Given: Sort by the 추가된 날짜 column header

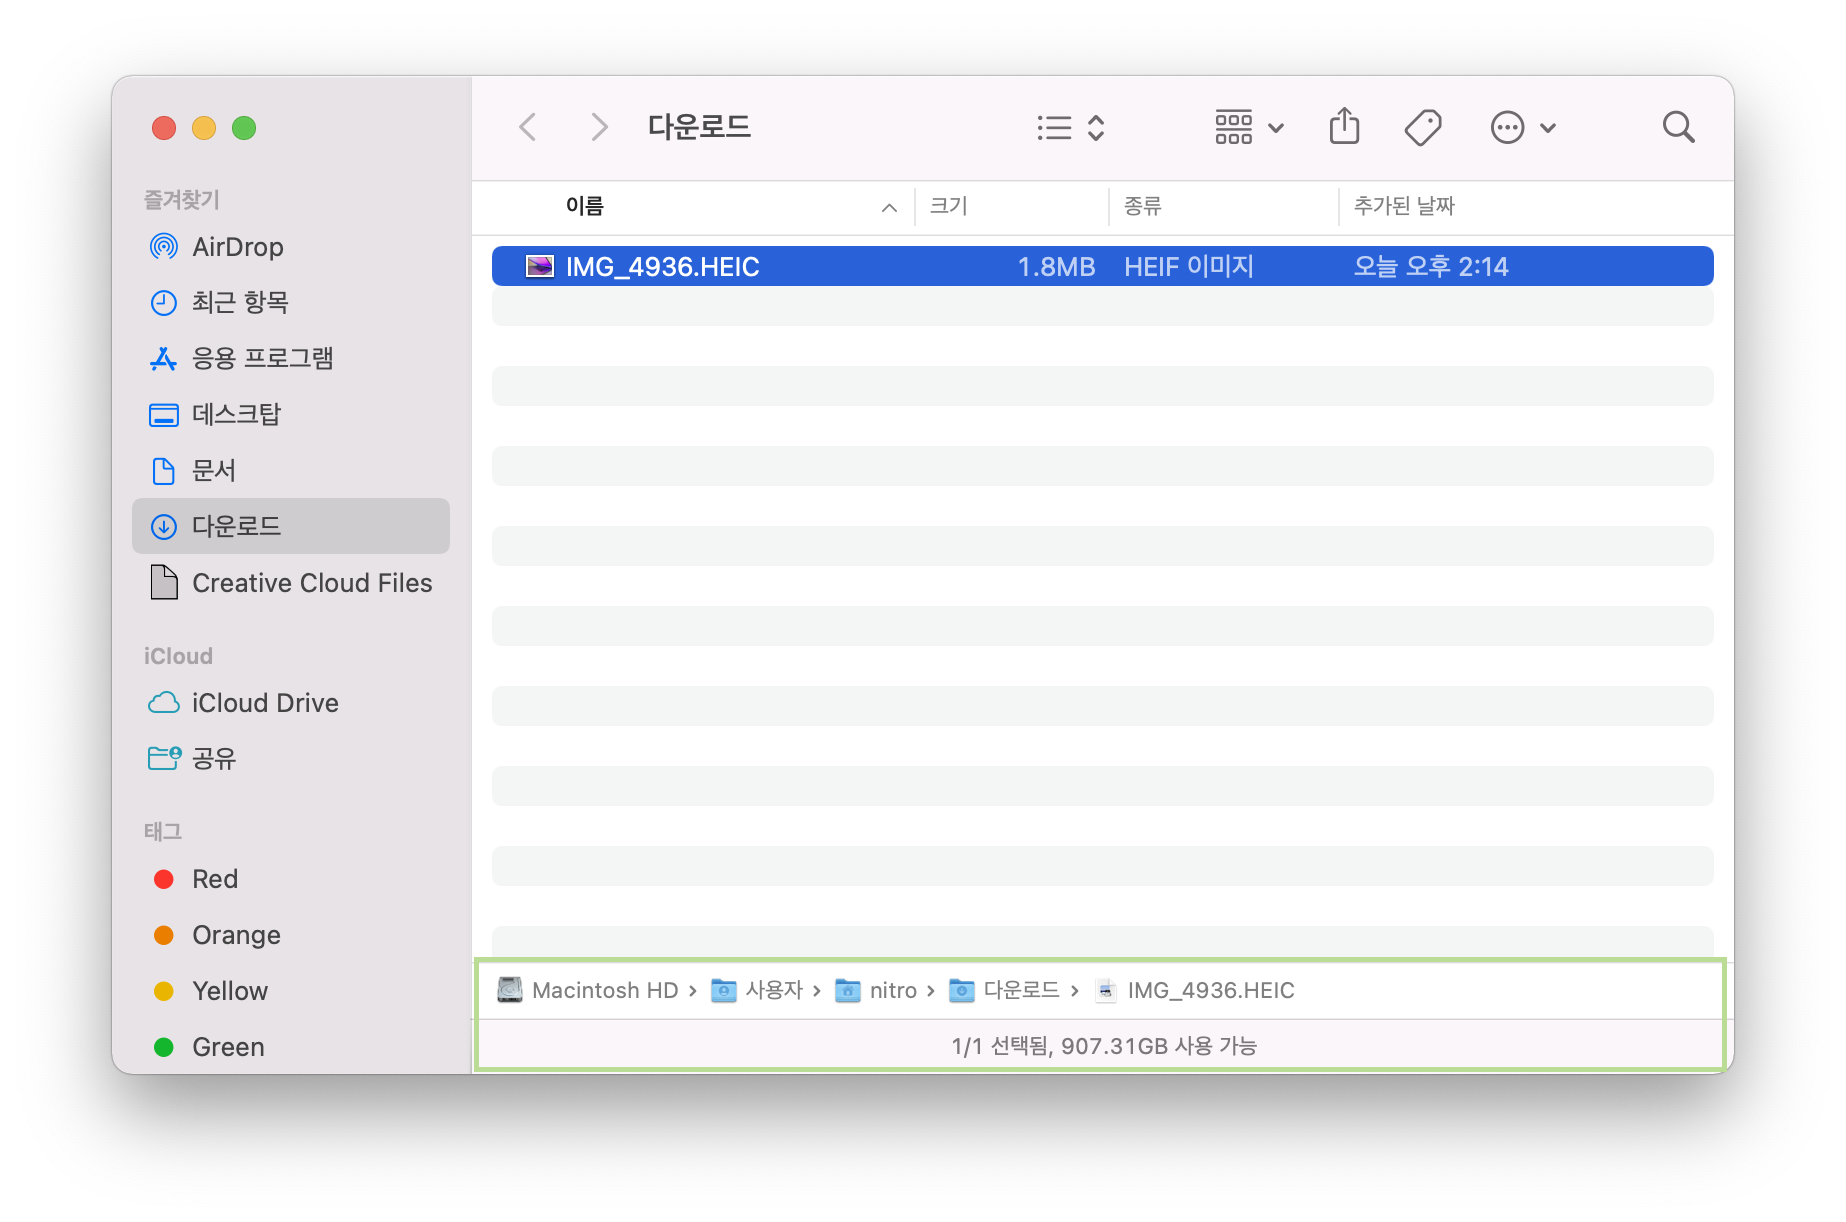Looking at the screenshot, I should point(1404,206).
